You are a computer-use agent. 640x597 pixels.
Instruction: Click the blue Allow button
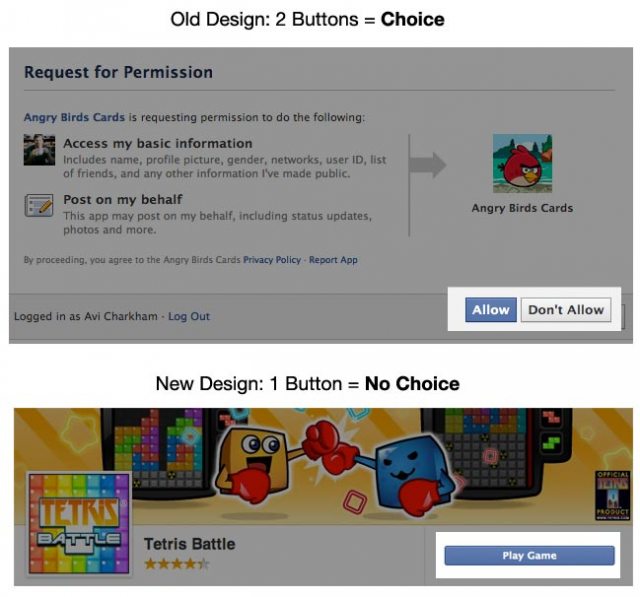[491, 310]
